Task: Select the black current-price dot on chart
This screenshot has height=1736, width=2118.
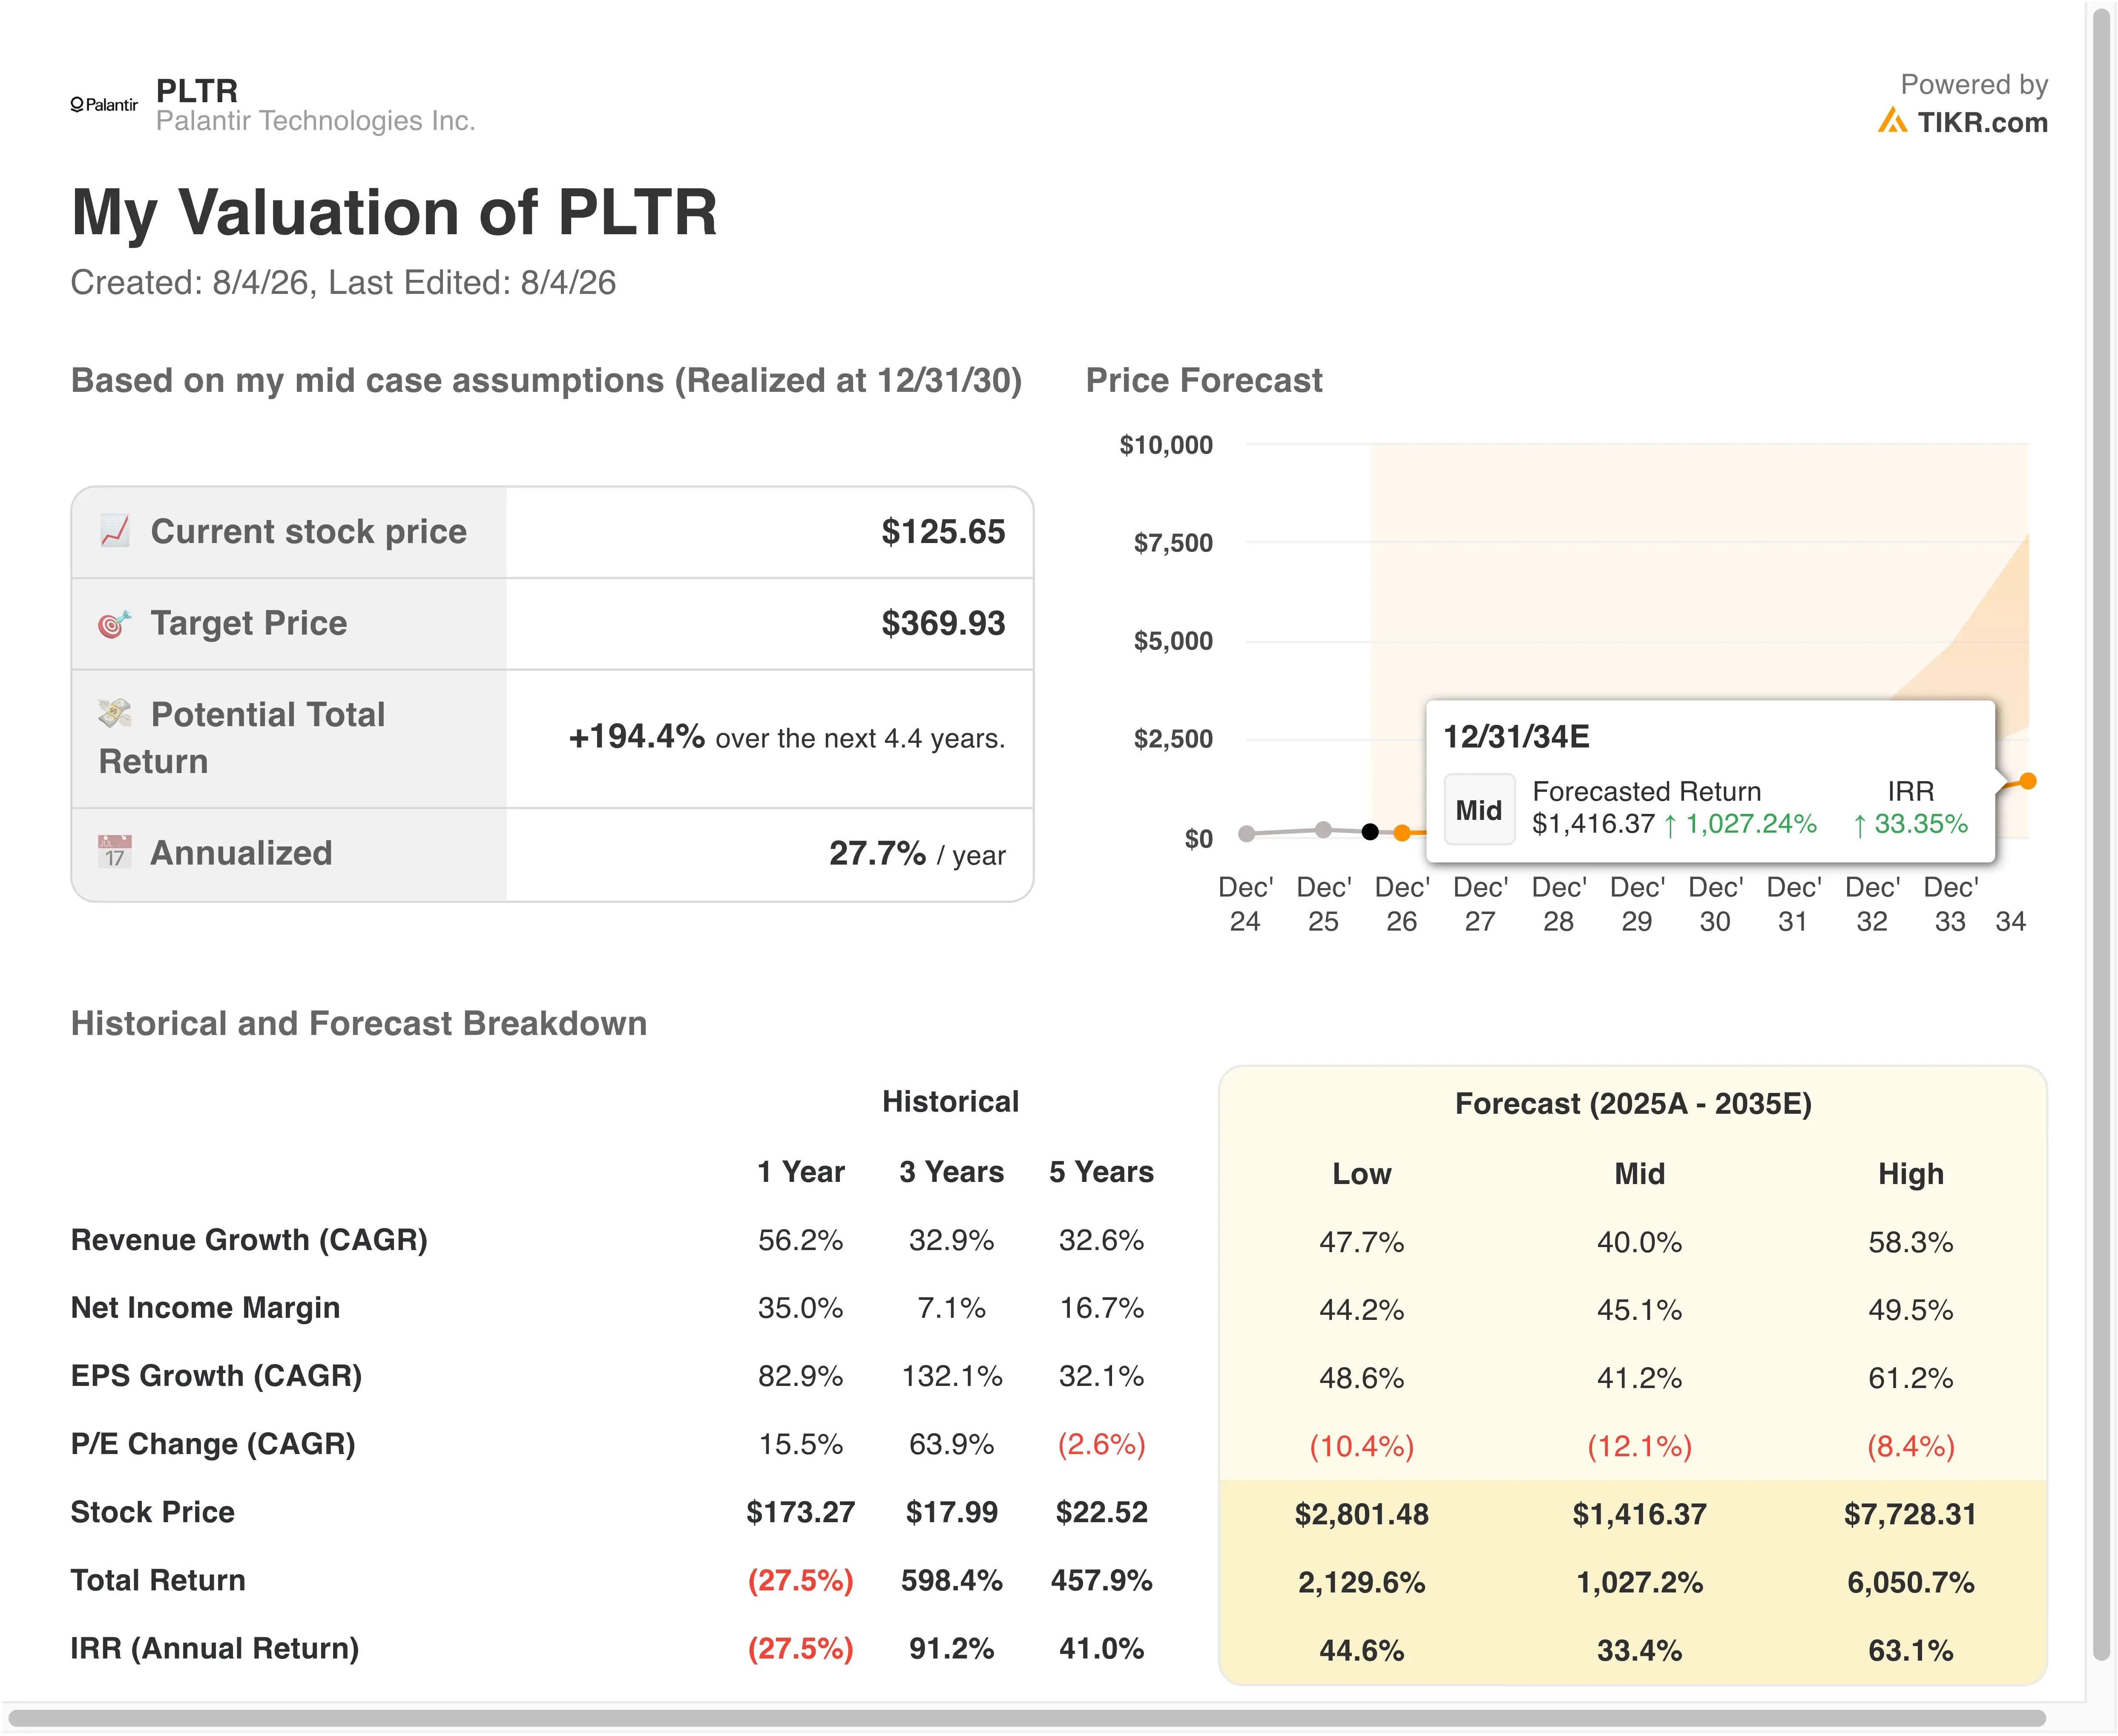Action: 1370,832
